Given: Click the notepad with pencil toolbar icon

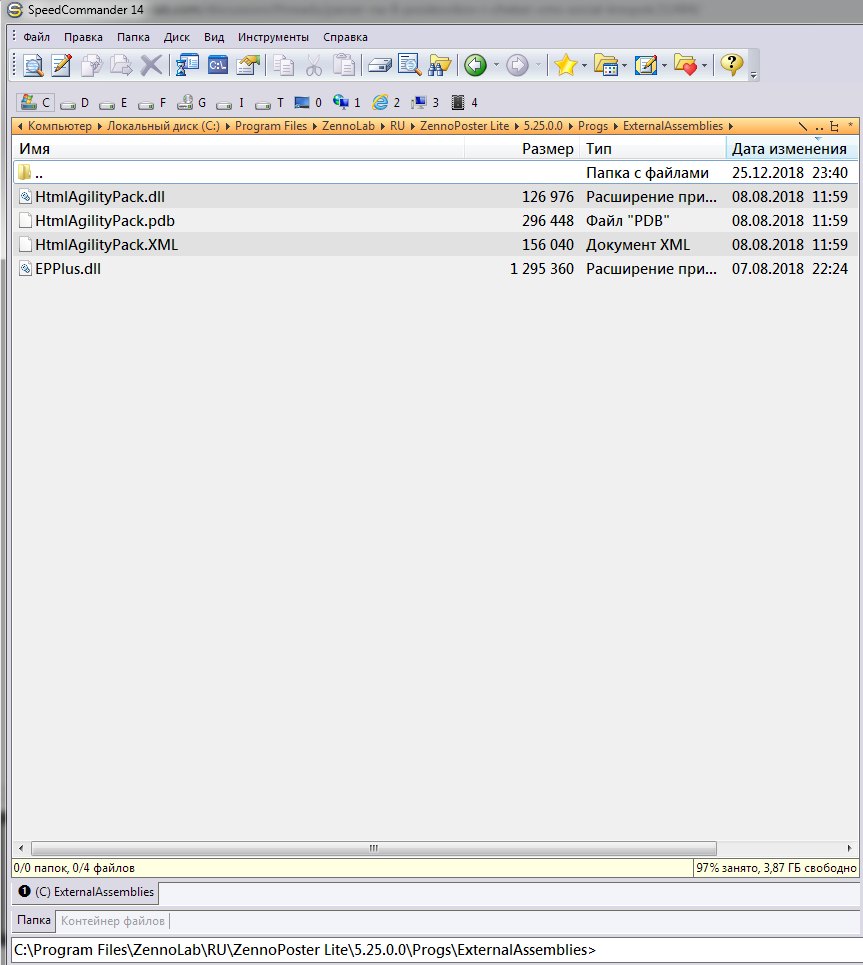Looking at the screenshot, I should click(646, 65).
